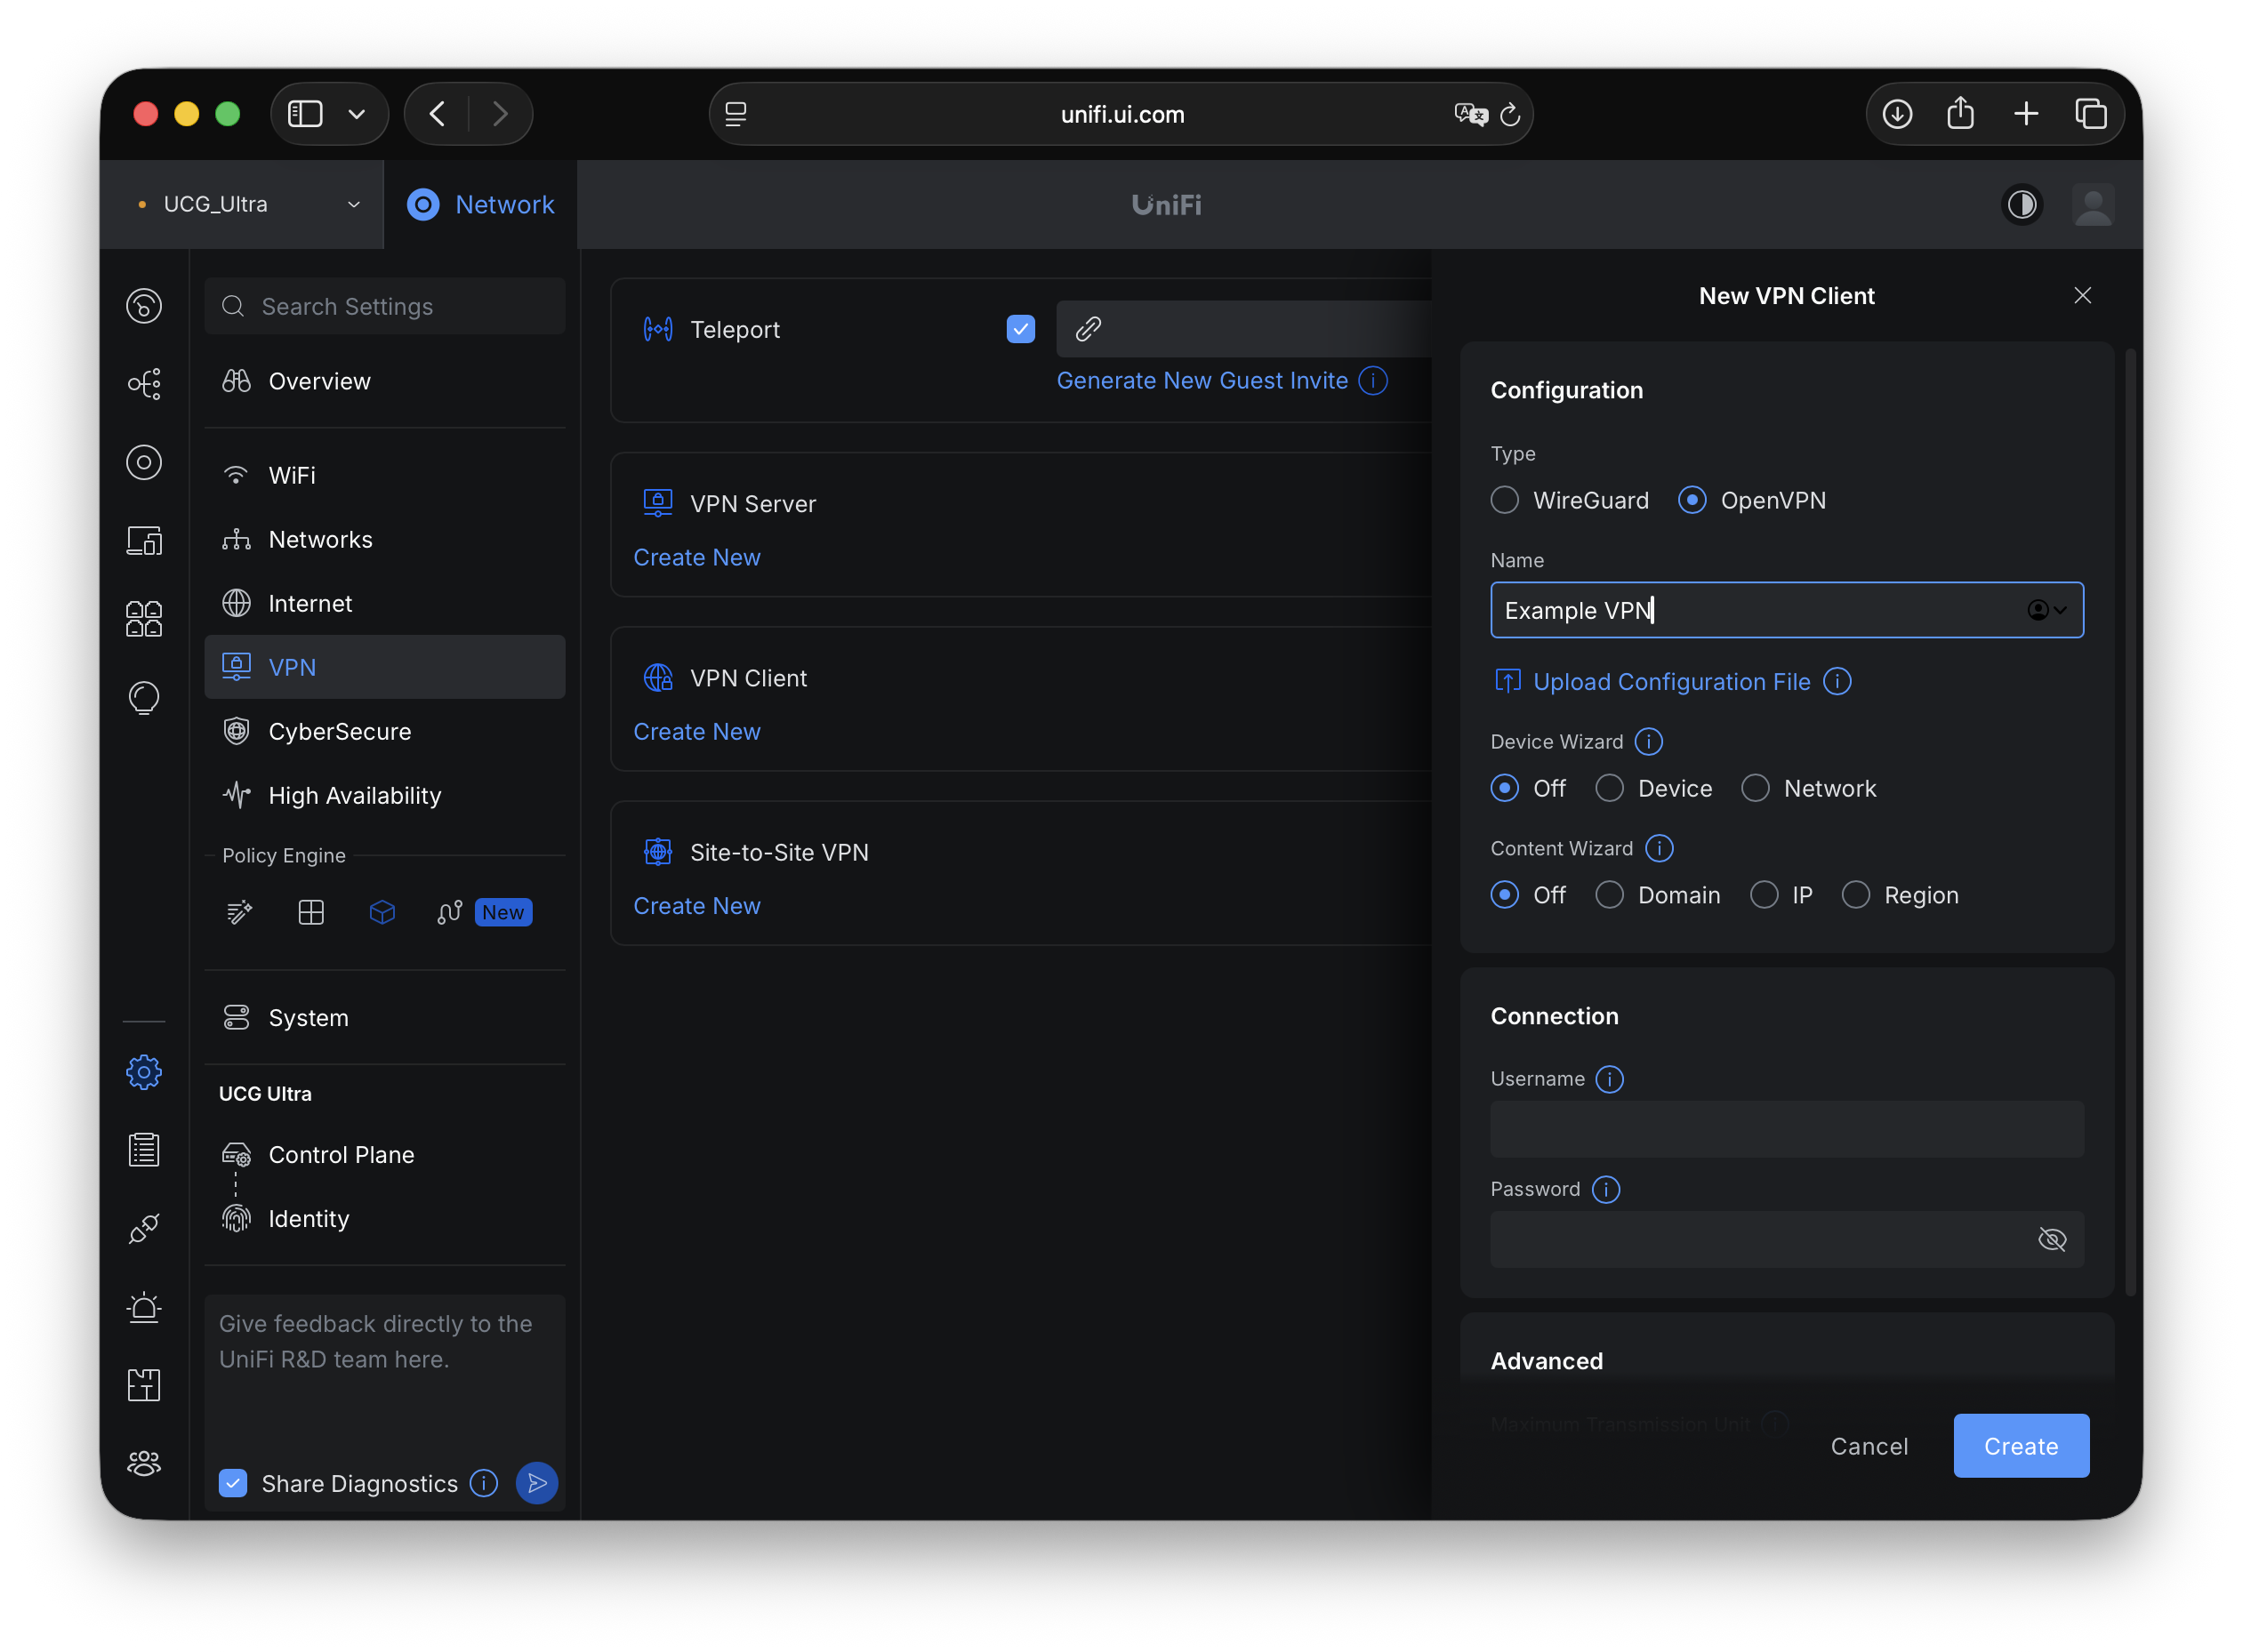Open Admins and Users people icon

(144, 1464)
